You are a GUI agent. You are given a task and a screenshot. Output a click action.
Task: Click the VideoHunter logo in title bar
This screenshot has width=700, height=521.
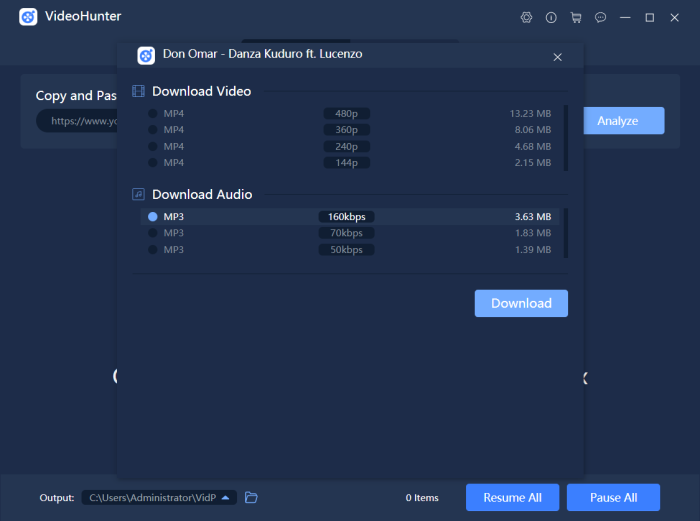pyautogui.click(x=28, y=17)
